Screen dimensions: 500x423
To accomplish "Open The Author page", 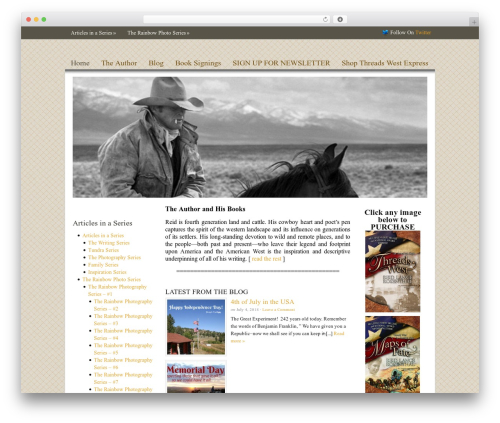I will click(x=119, y=63).
